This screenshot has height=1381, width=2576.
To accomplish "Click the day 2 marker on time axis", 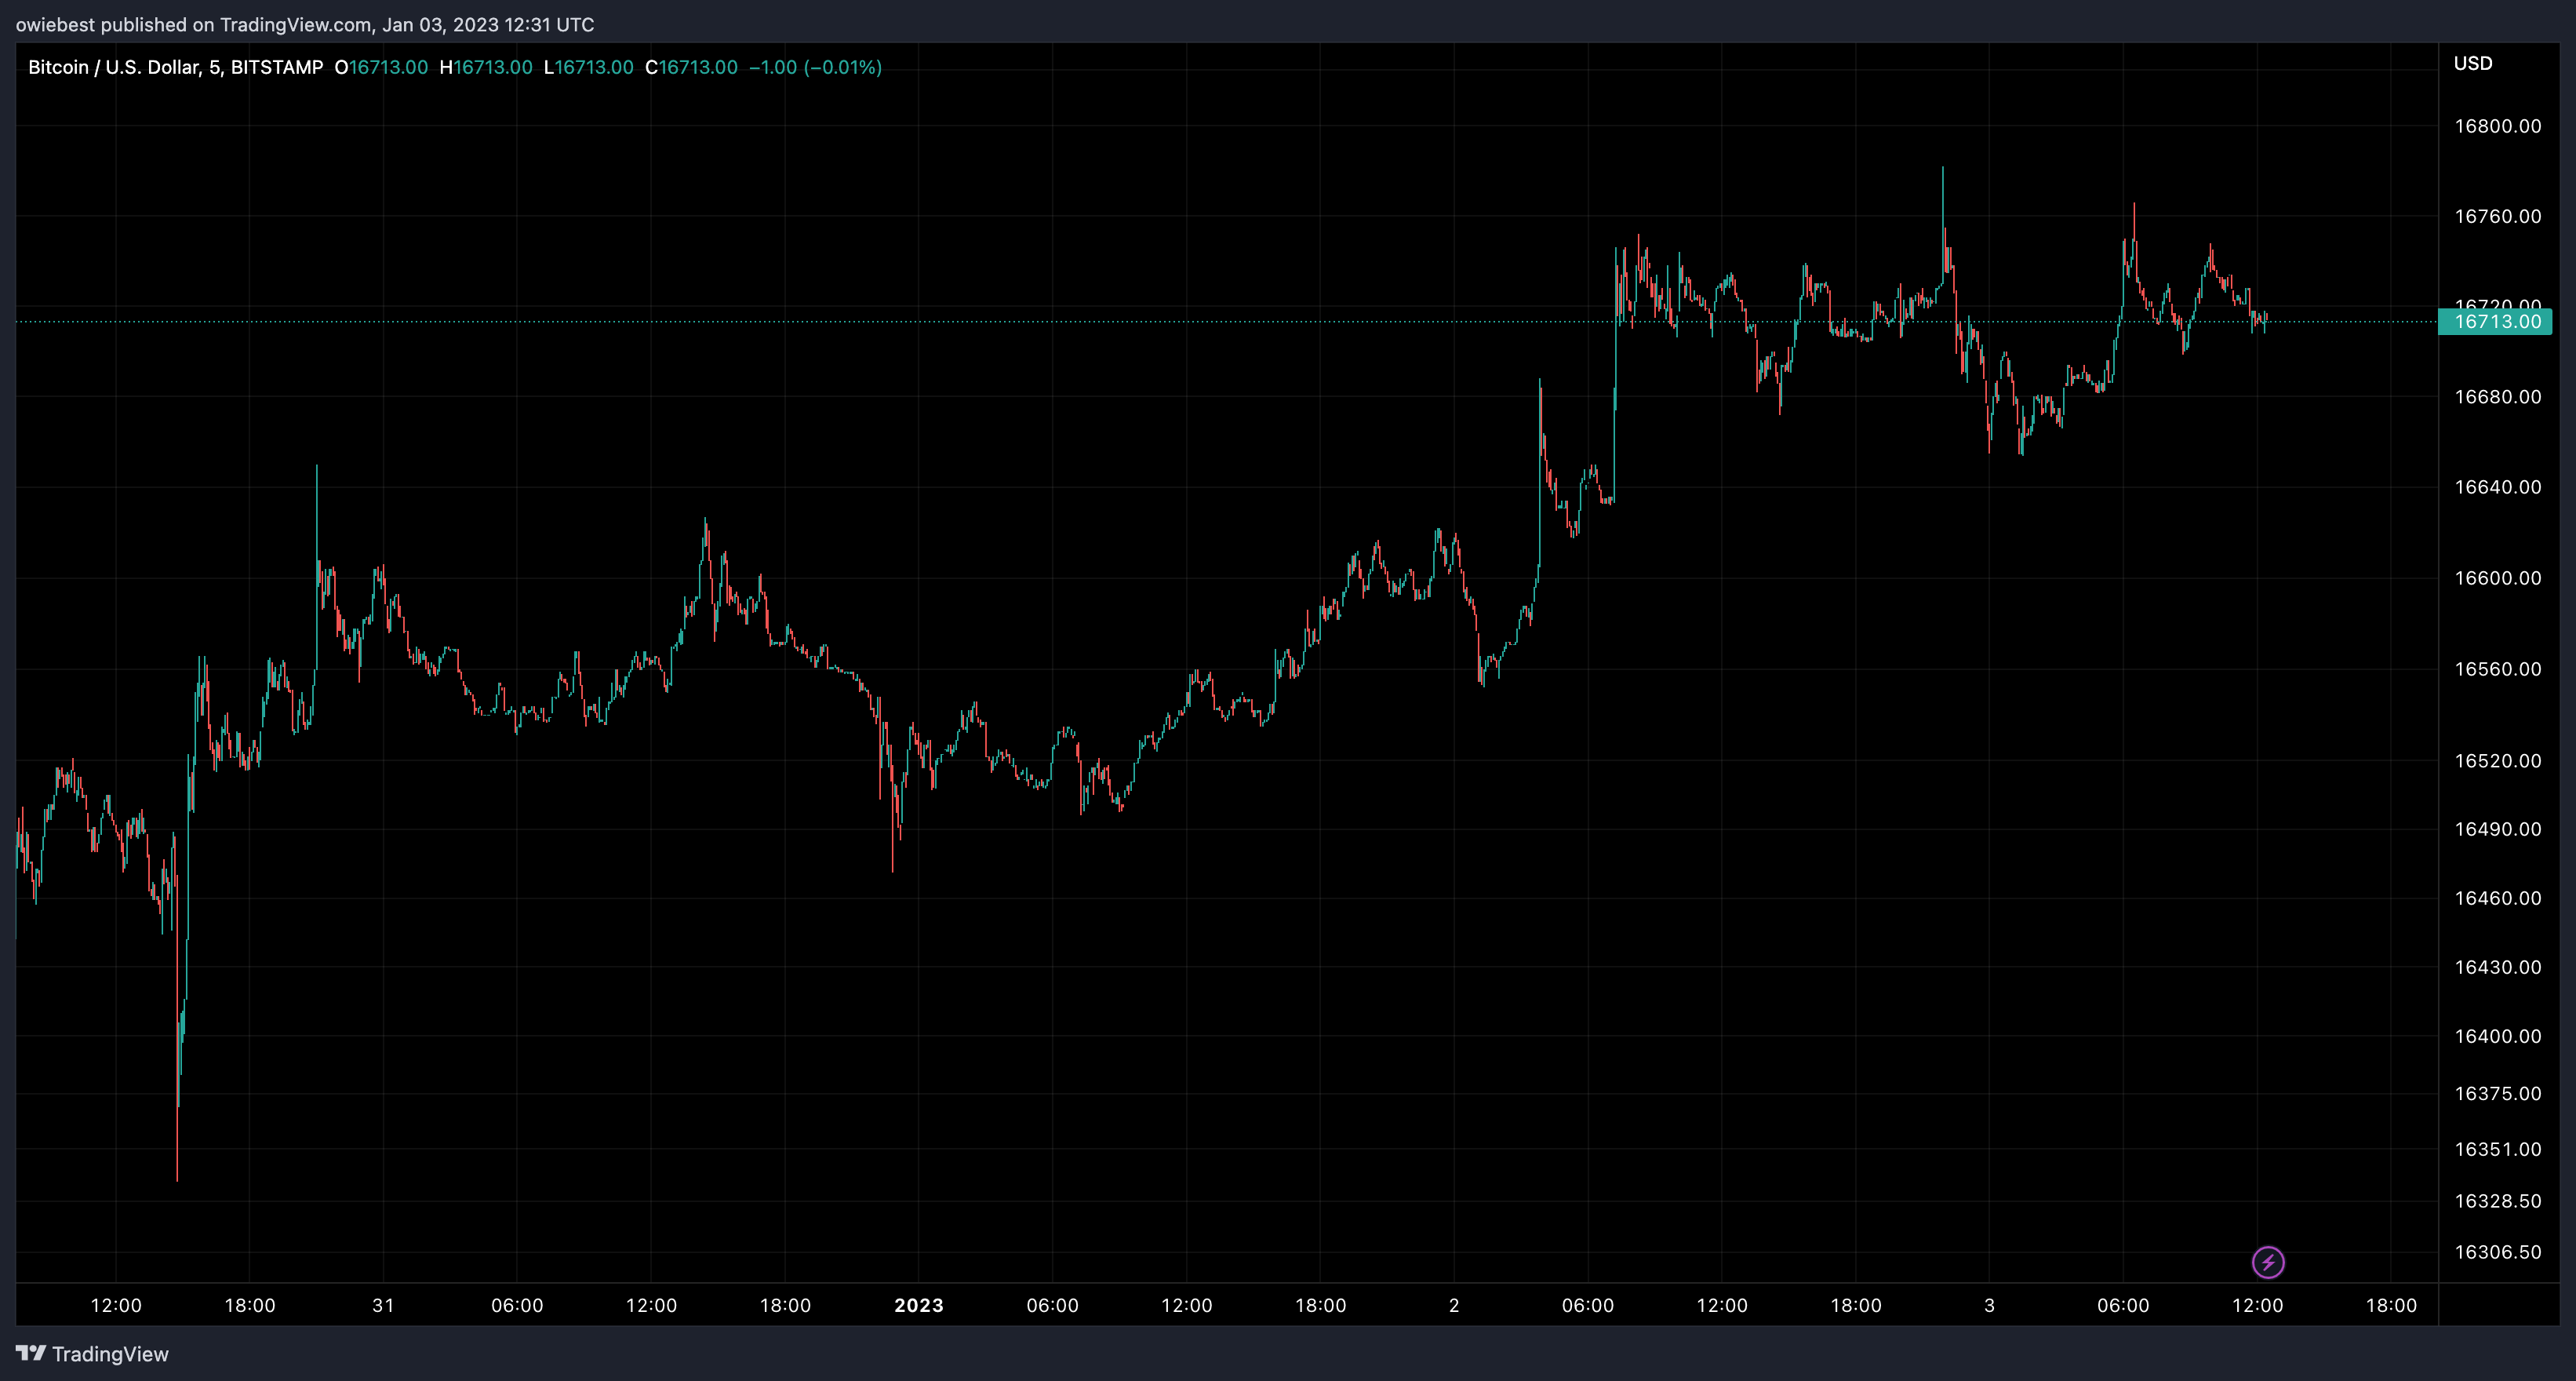I will click(x=1454, y=1305).
